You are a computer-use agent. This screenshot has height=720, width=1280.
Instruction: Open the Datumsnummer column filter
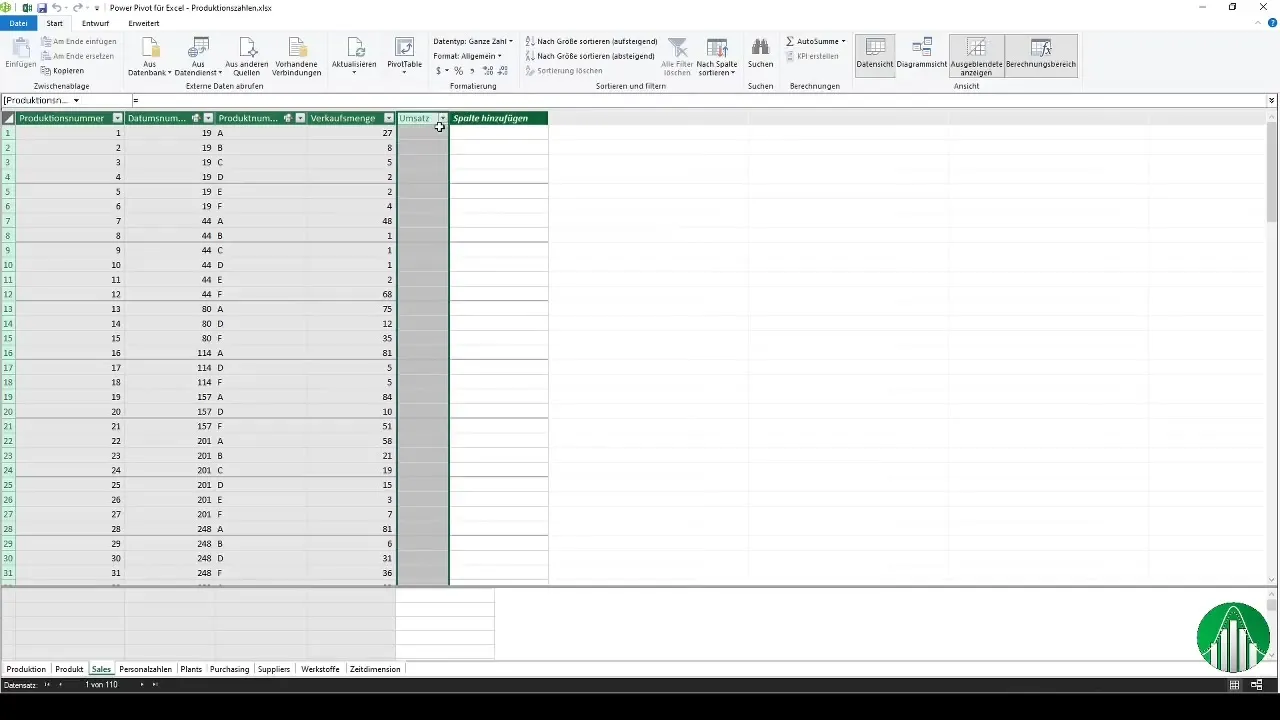pyautogui.click(x=209, y=118)
